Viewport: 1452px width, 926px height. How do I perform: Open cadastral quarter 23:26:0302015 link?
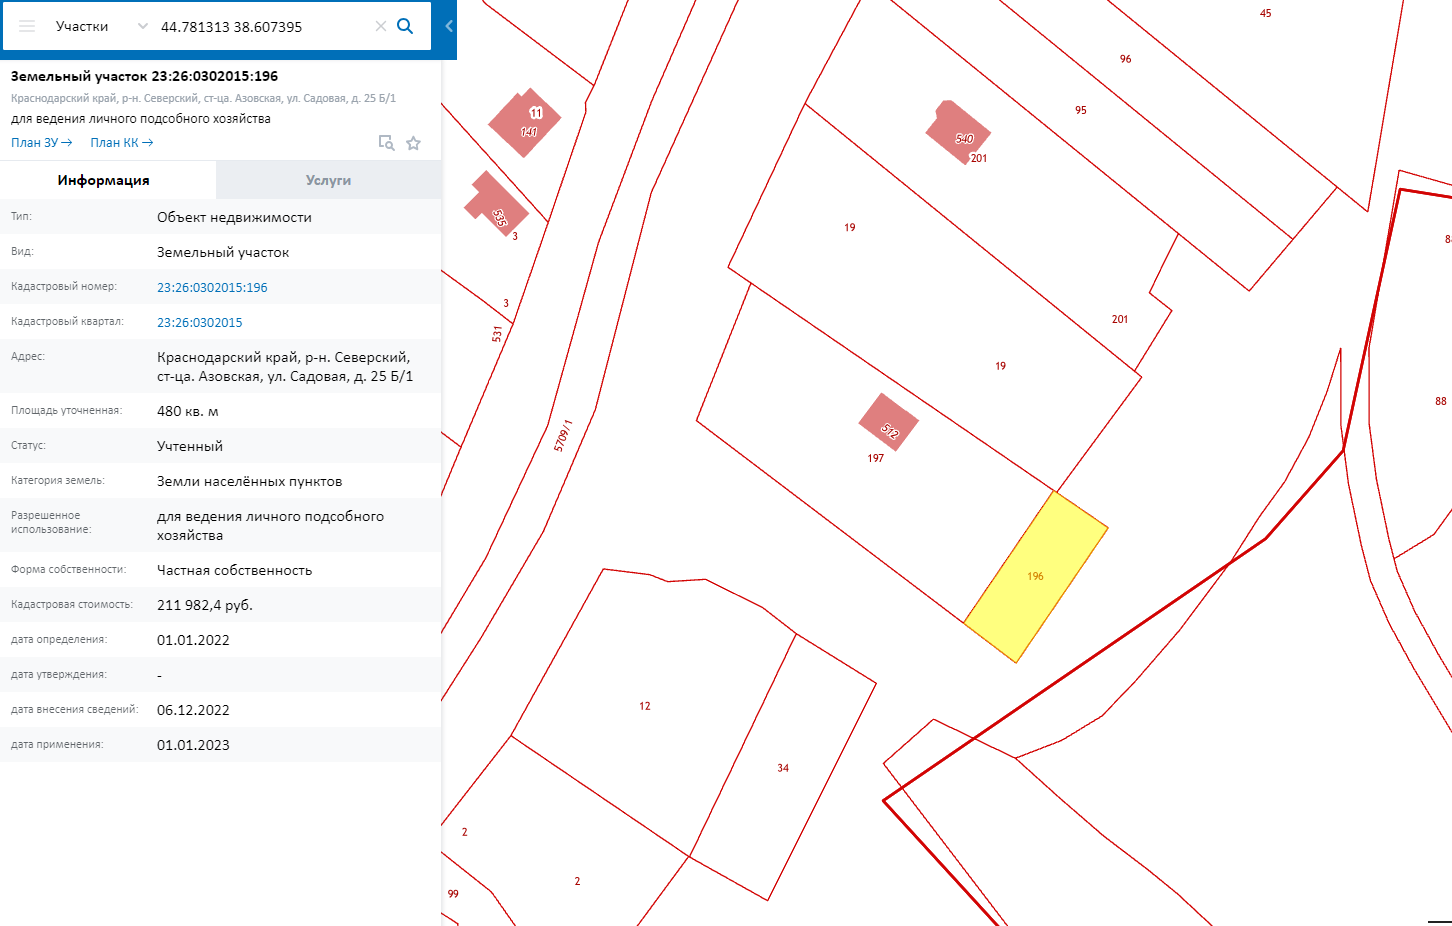(x=200, y=322)
